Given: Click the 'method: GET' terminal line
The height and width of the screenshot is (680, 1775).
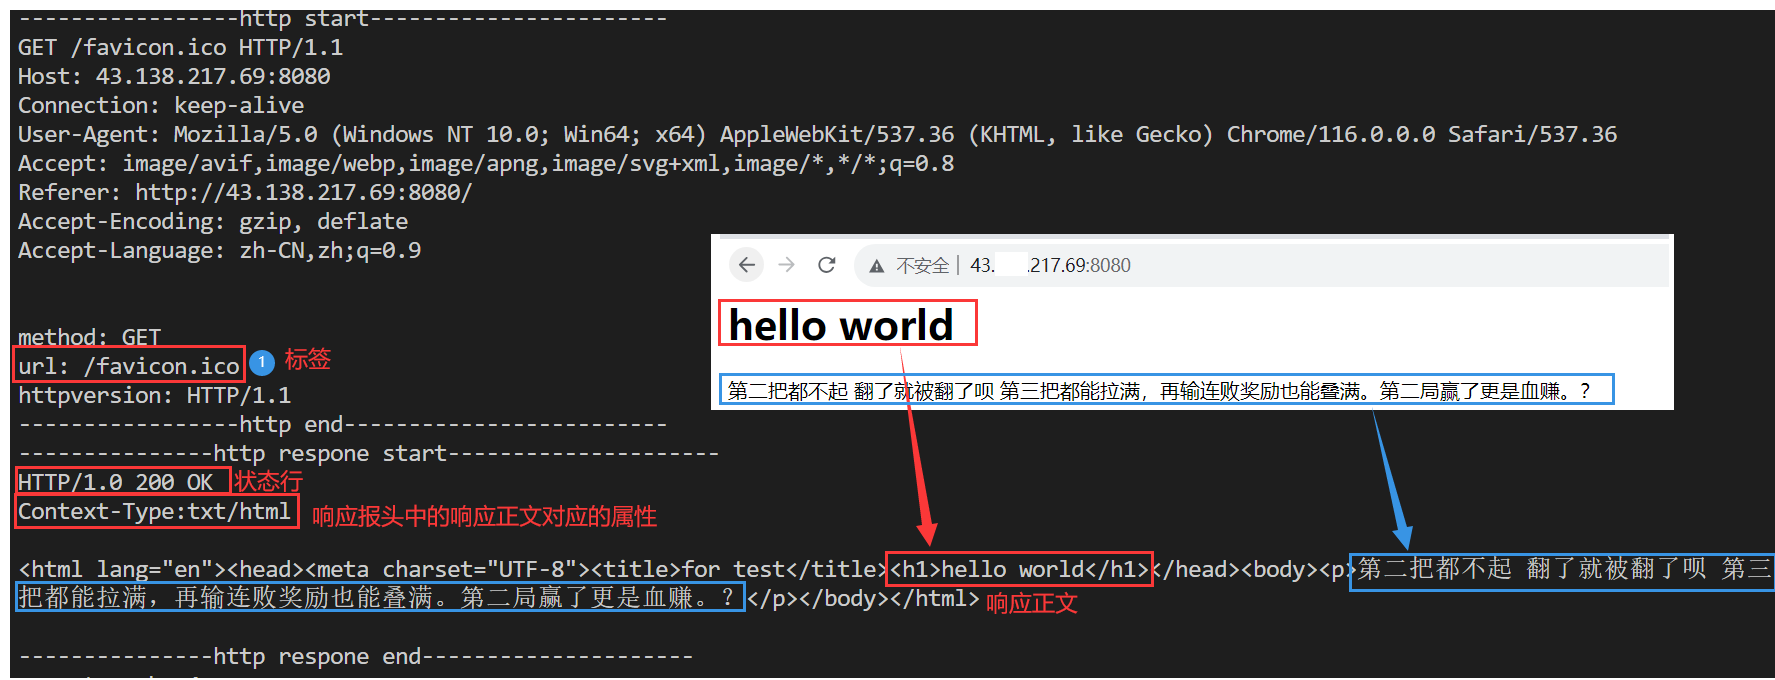Looking at the screenshot, I should pyautogui.click(x=89, y=337).
